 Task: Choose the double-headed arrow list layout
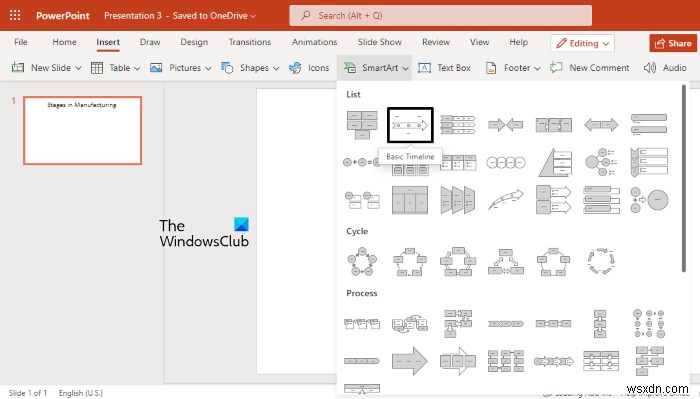[x=601, y=125]
